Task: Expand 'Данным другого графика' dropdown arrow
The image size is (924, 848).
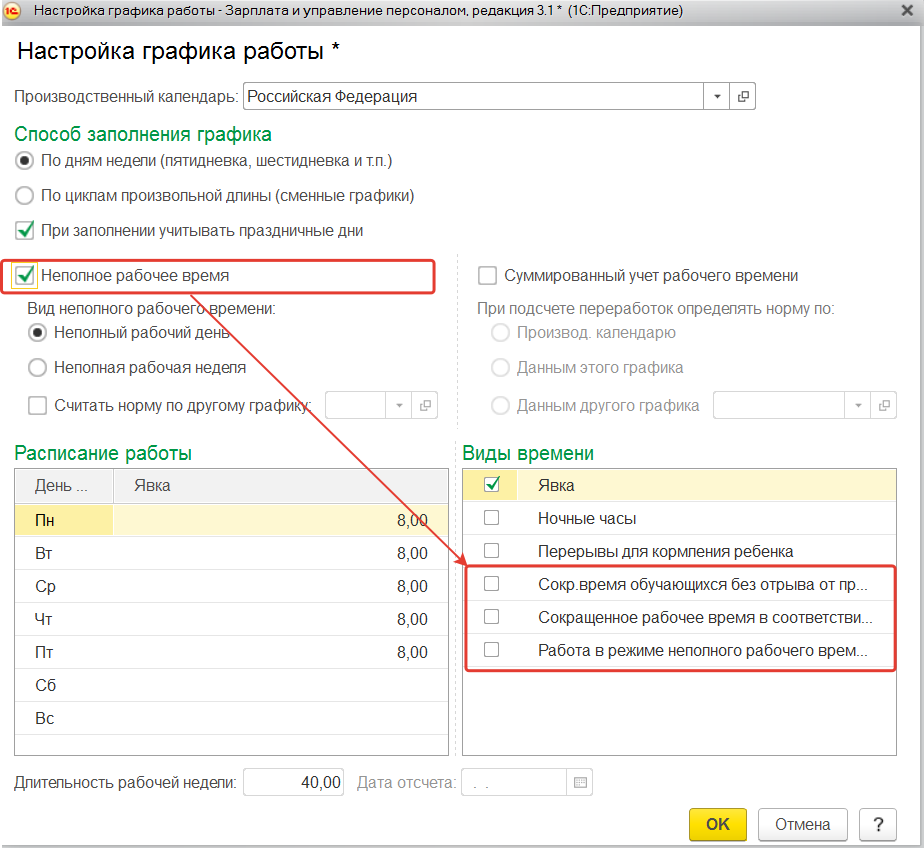Action: tap(858, 405)
